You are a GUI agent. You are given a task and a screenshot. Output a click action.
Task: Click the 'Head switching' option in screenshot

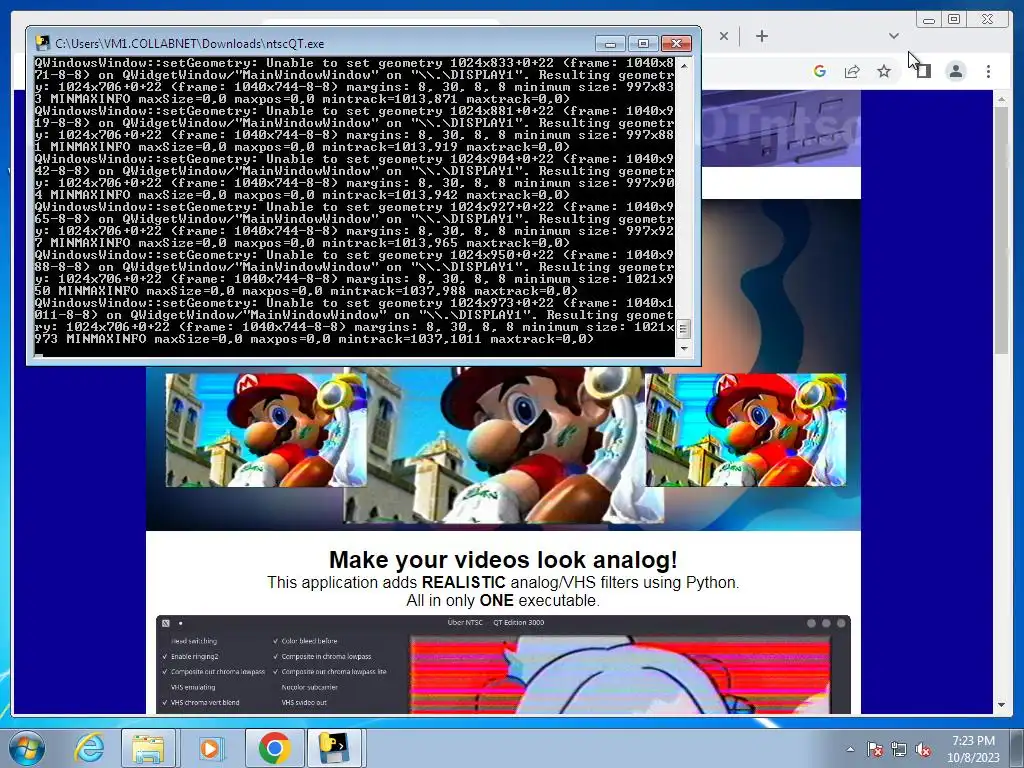click(x=194, y=641)
